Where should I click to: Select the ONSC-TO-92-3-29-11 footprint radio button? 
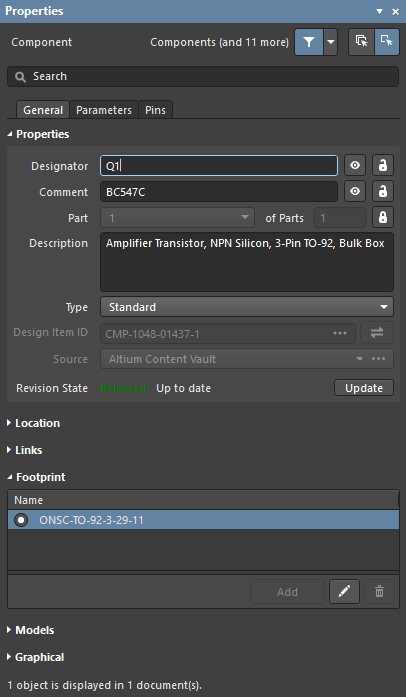[21, 520]
